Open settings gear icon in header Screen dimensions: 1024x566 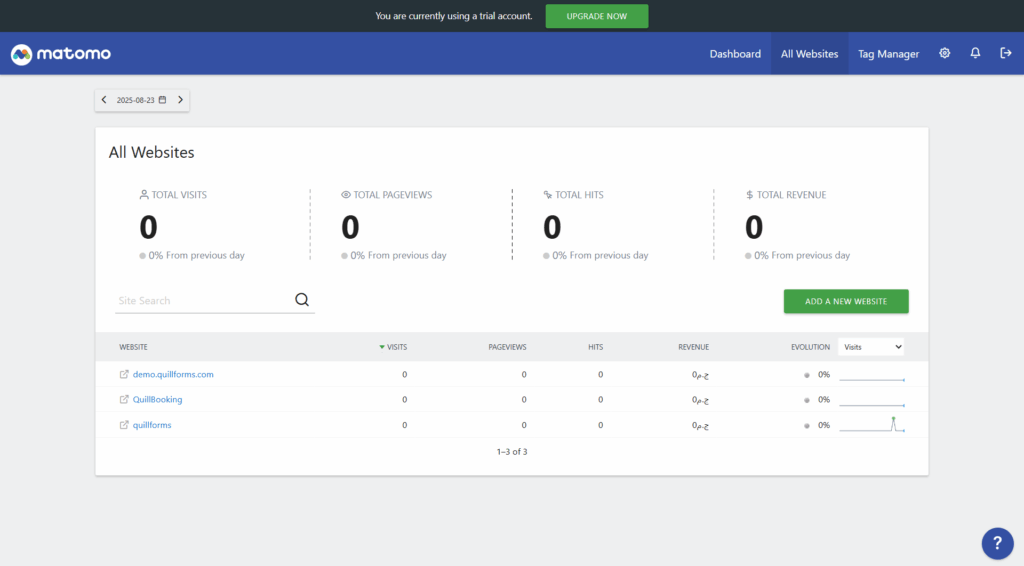point(945,54)
